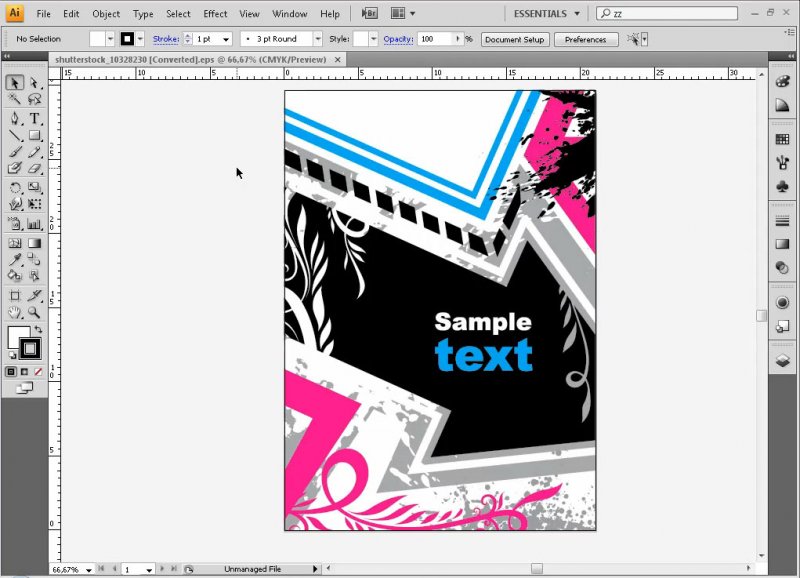Viewport: 800px width, 578px height.
Task: Select the Pen tool
Action: (x=15, y=118)
